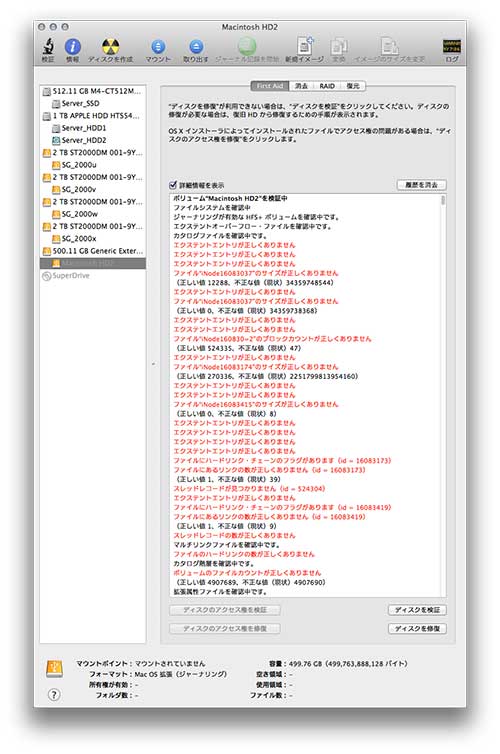Screen dimensions: 500x754
Task: Click the orange USB drive icon in info footer
Action: coord(54,669)
